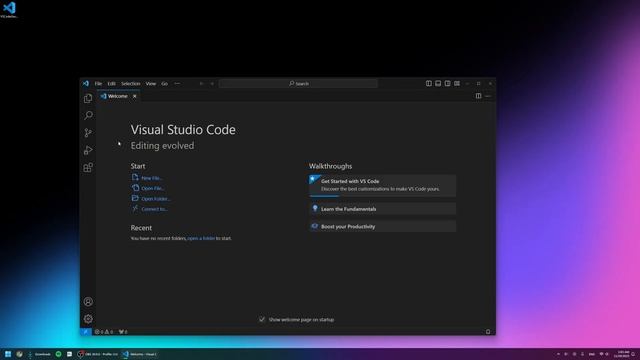Viewport: 640px width, 360px height.
Task: Click the Search command center box
Action: 298,84
